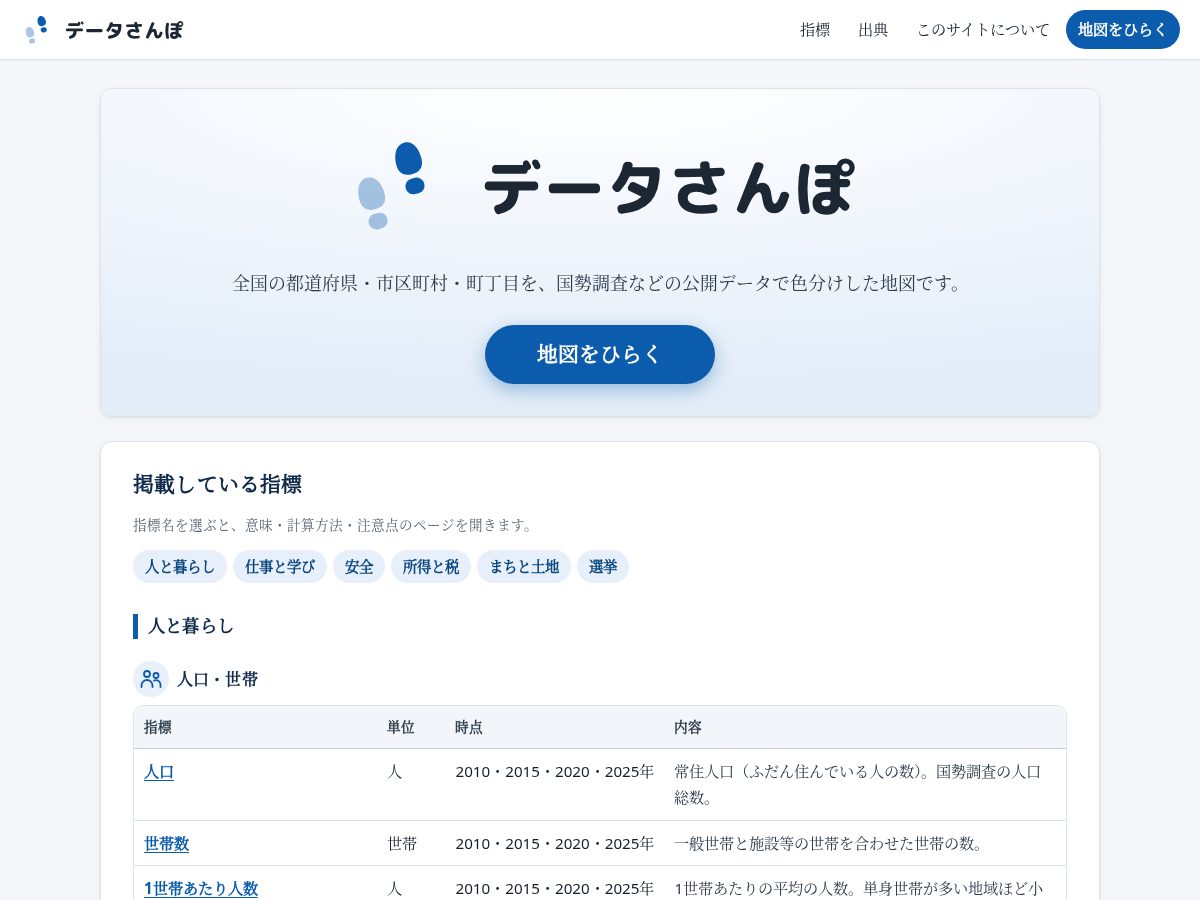Open このサイトについて in the header

pos(983,30)
